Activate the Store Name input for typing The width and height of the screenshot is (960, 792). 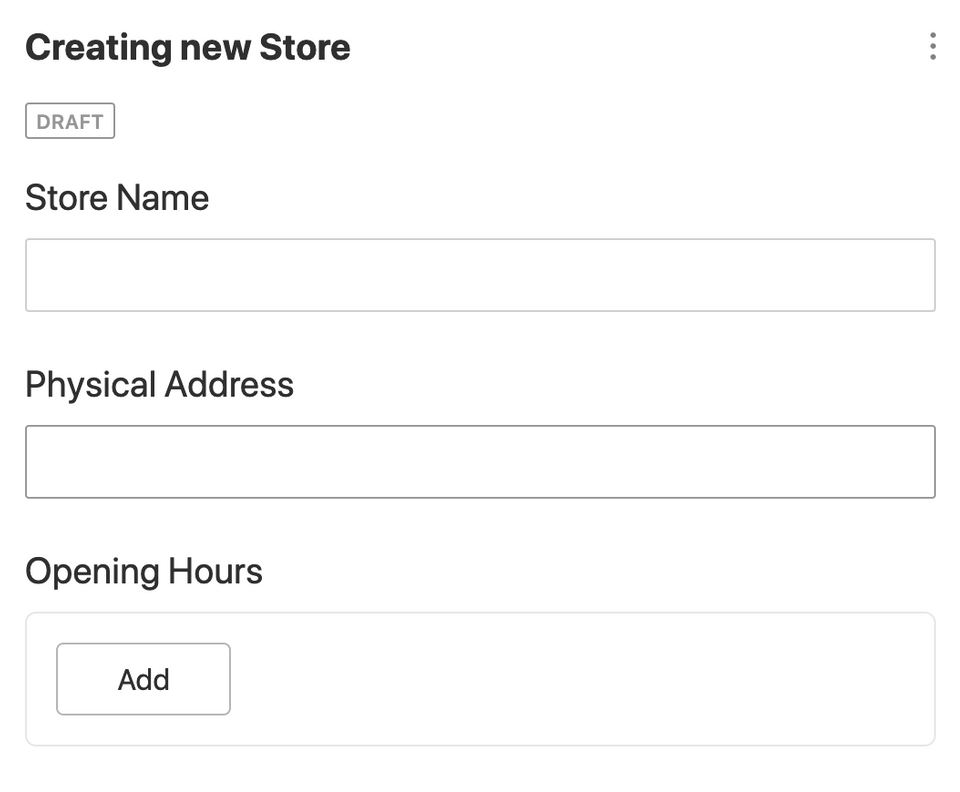point(480,275)
